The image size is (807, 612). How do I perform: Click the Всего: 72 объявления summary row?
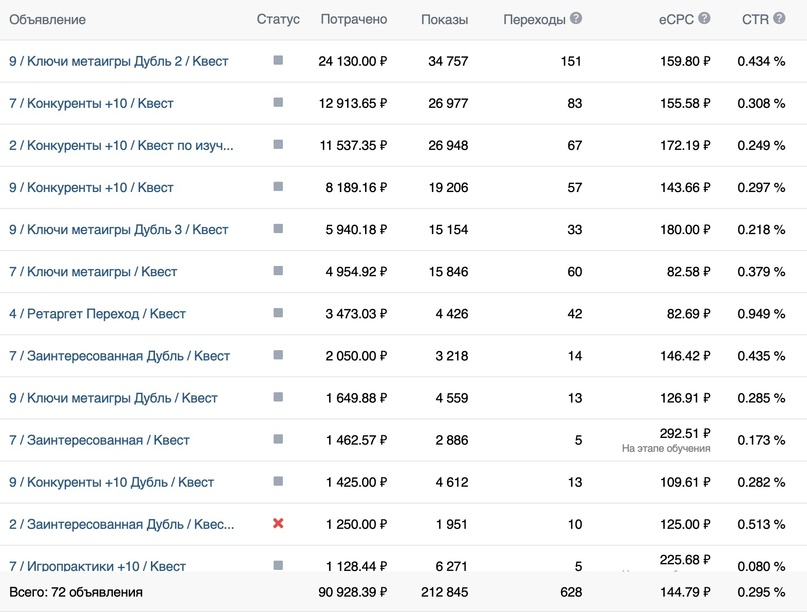[76, 592]
